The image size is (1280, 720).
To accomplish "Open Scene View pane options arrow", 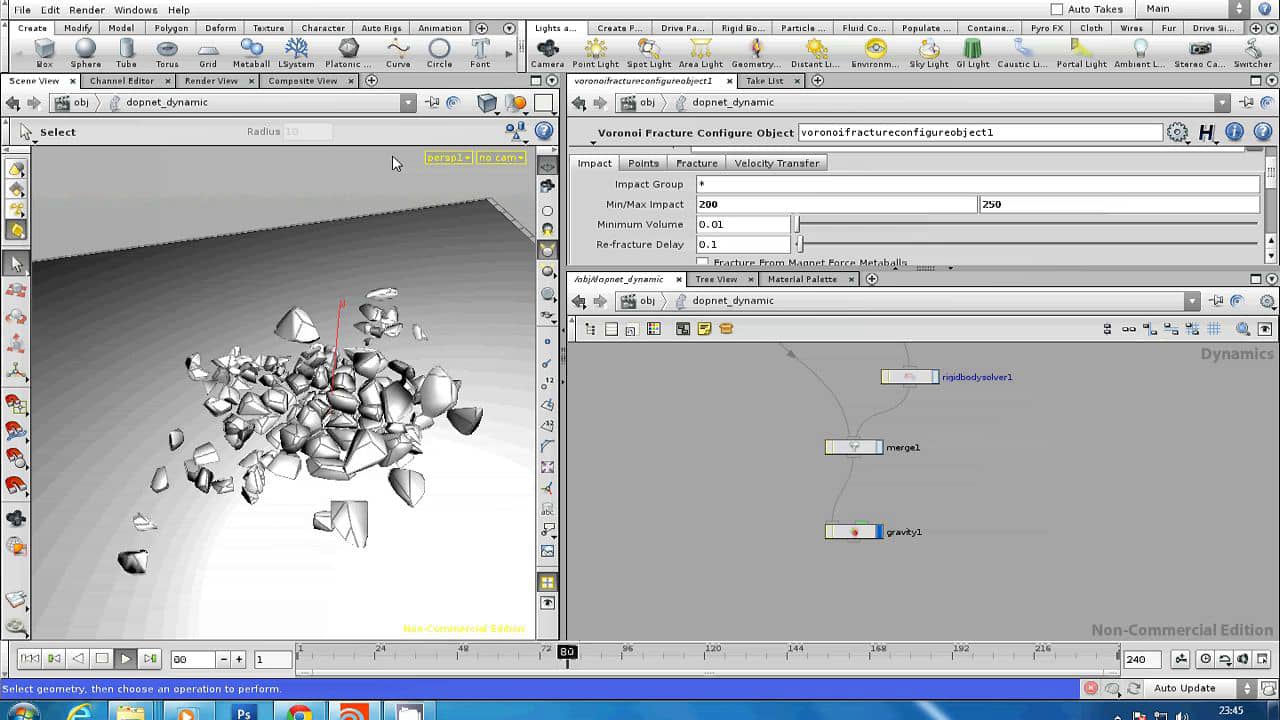I will (x=552, y=80).
